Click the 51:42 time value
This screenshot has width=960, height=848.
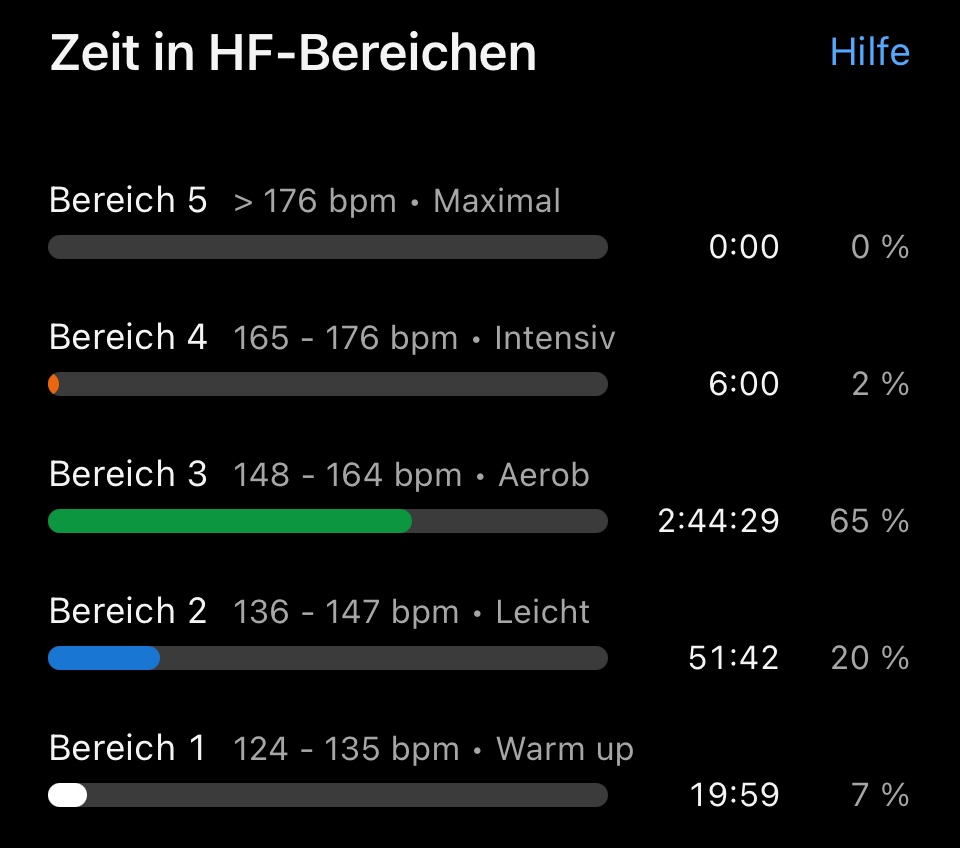pyautogui.click(x=733, y=658)
